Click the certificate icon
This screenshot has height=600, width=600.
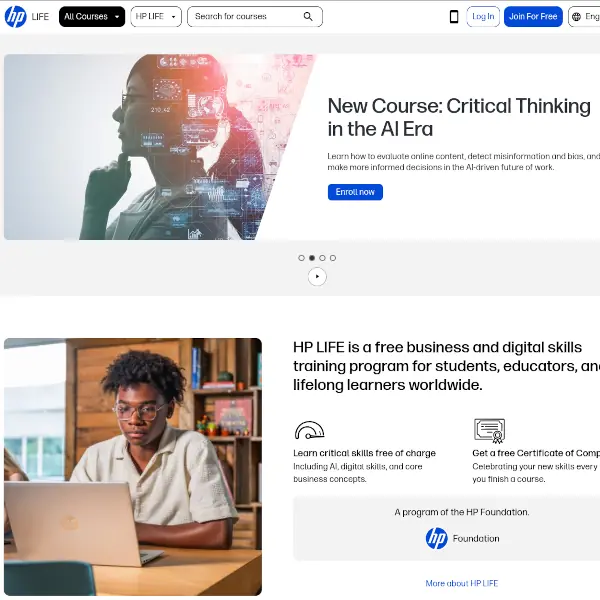(x=489, y=431)
